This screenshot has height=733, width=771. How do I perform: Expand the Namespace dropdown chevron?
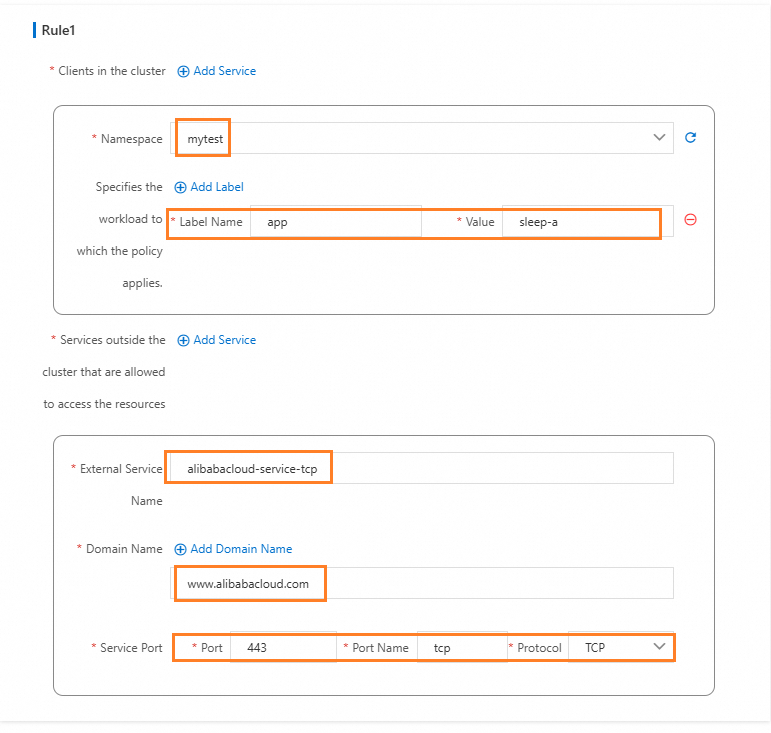pos(659,137)
